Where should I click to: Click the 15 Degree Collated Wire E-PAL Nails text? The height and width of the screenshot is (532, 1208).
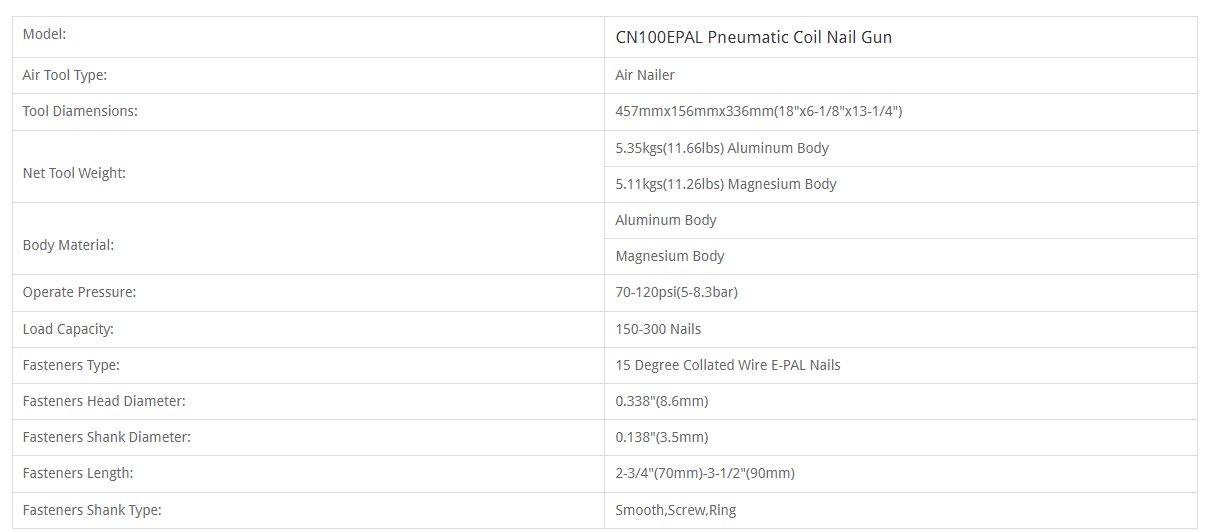728,365
